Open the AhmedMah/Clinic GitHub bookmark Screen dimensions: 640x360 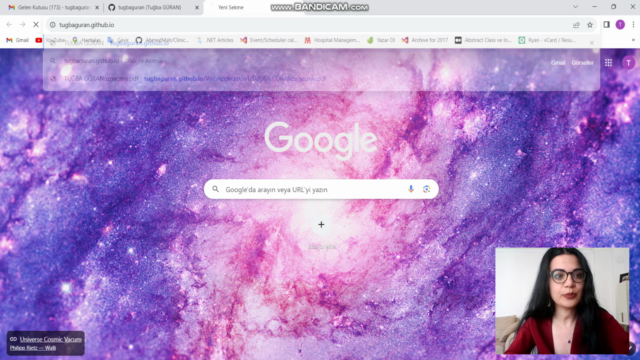click(x=162, y=40)
